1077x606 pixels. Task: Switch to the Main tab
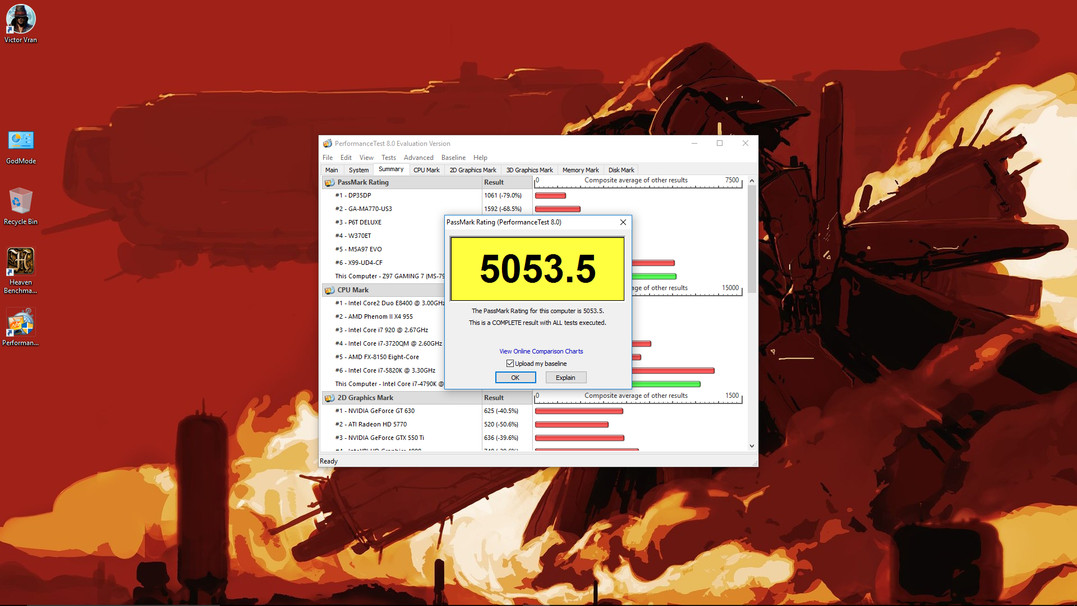tap(332, 170)
